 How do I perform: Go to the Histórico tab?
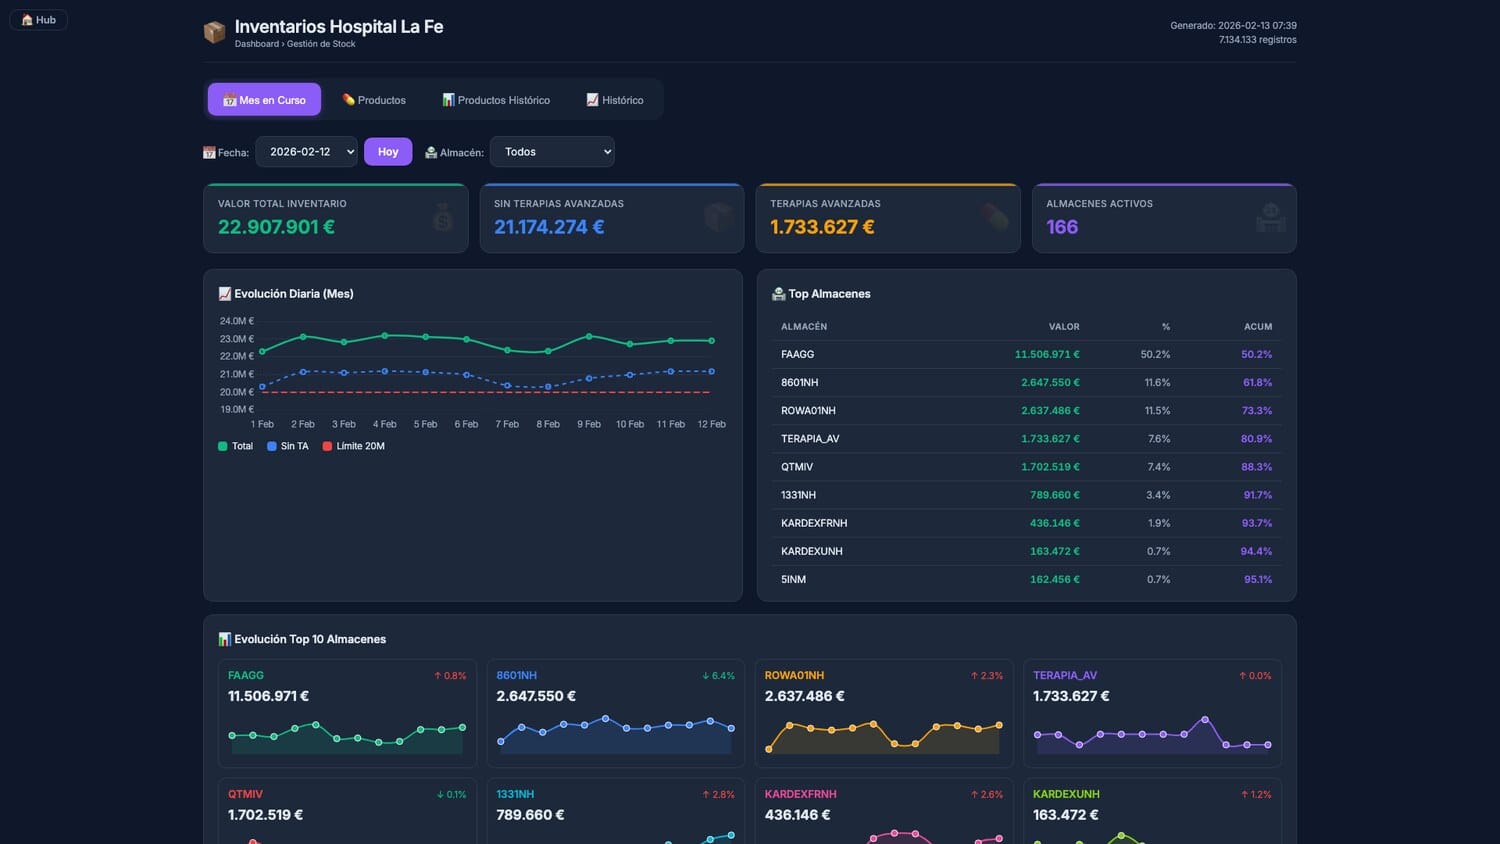click(x=615, y=100)
